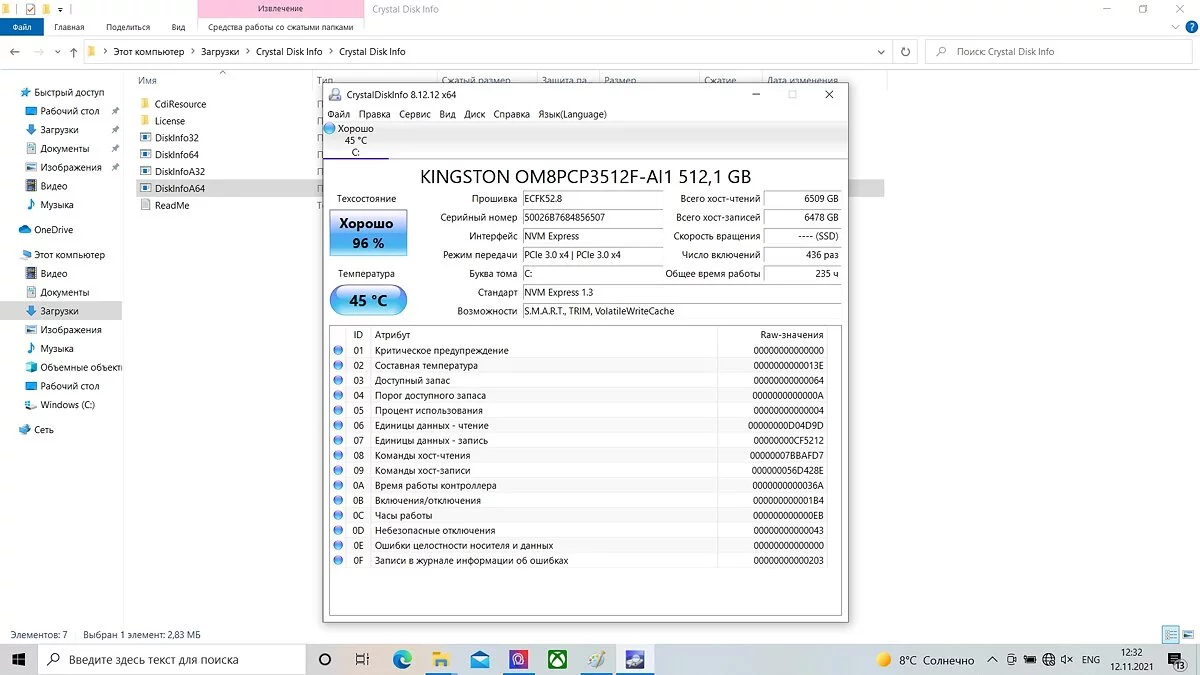Click the Explorer back navigation arrow
This screenshot has width=1200, height=675.
pyautogui.click(x=15, y=52)
